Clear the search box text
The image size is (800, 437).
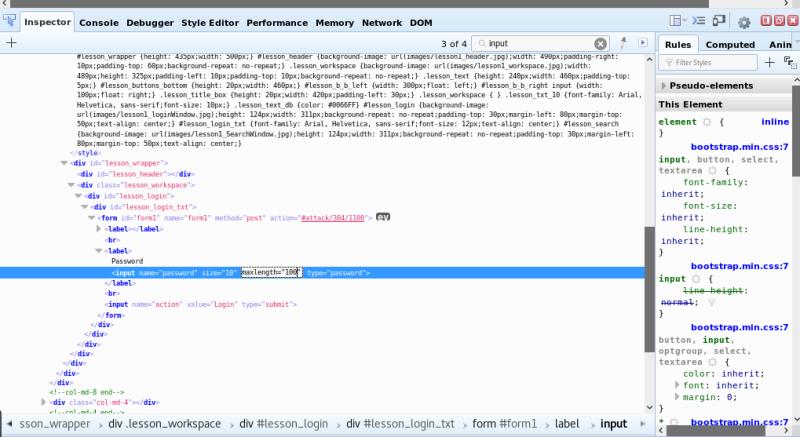pos(601,44)
